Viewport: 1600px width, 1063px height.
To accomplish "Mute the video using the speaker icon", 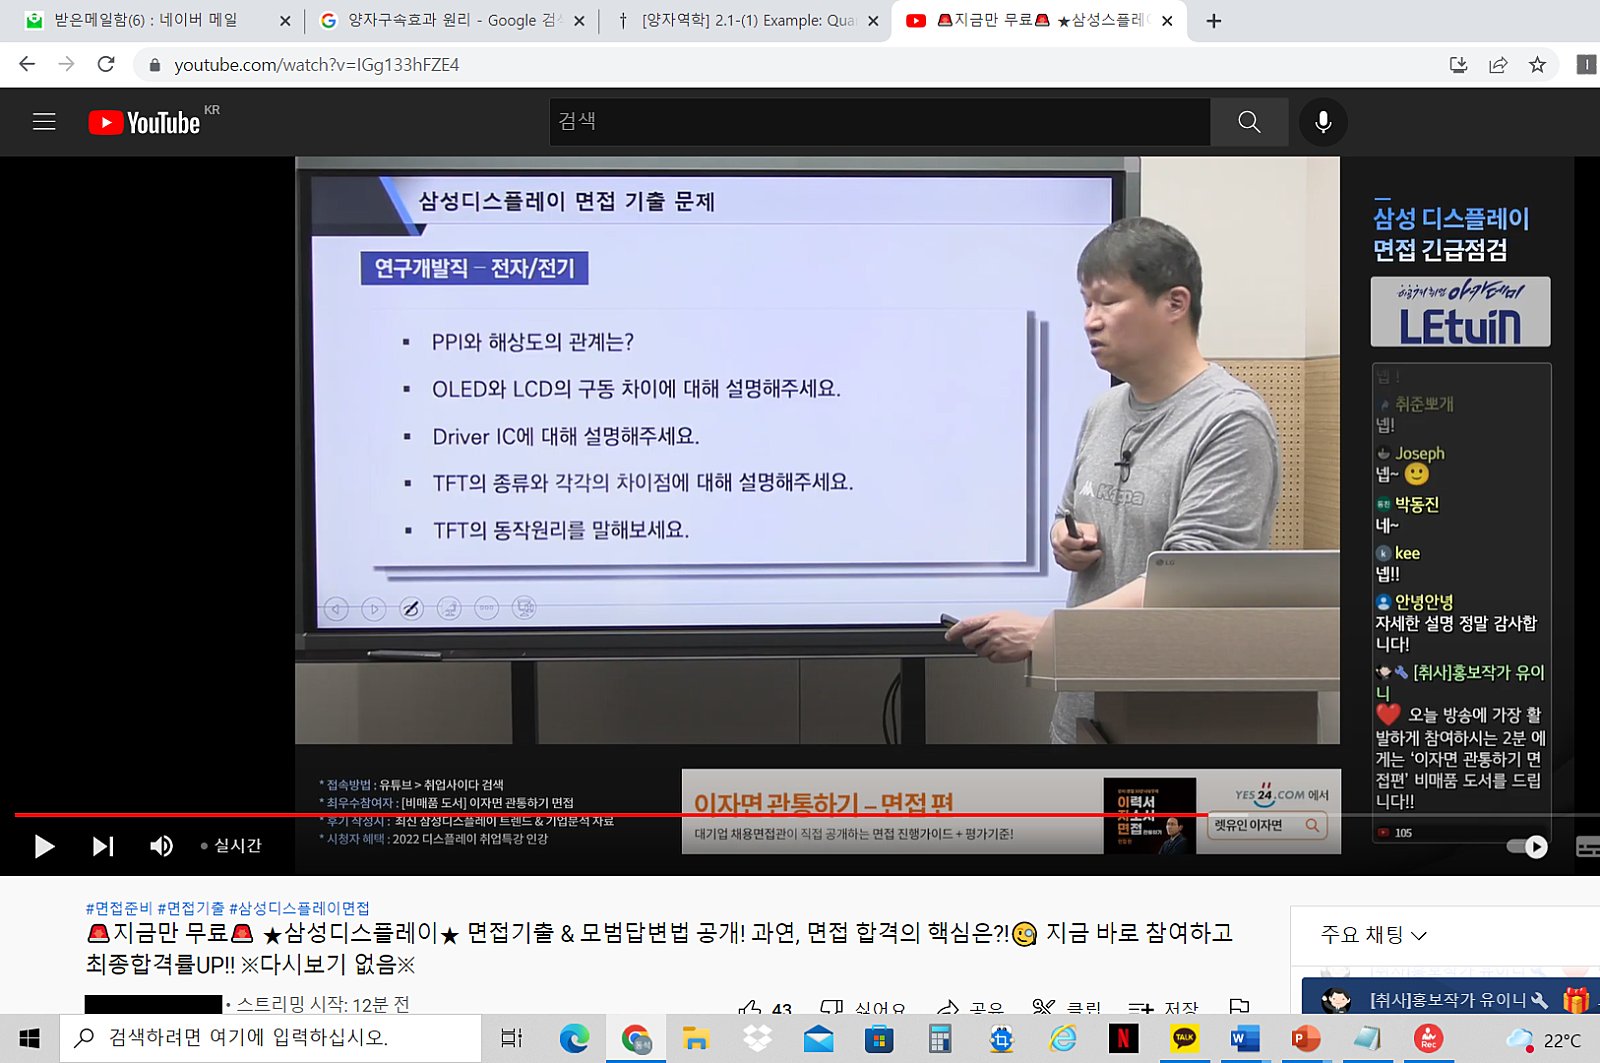I will [x=161, y=846].
